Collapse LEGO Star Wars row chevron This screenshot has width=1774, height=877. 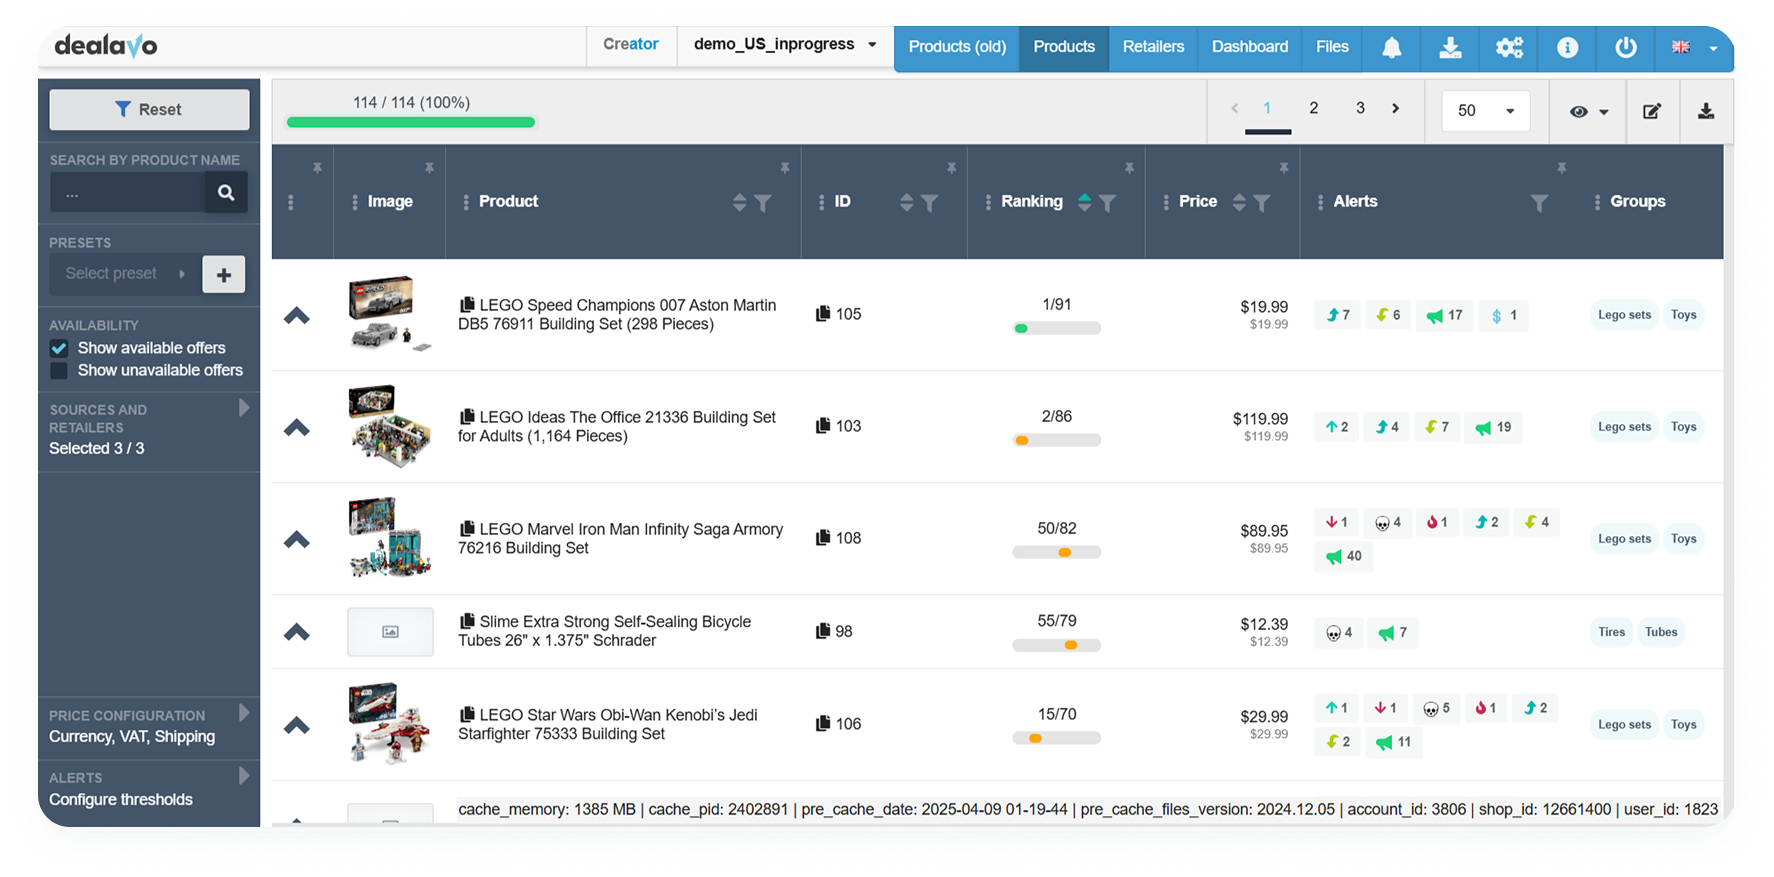[297, 726]
